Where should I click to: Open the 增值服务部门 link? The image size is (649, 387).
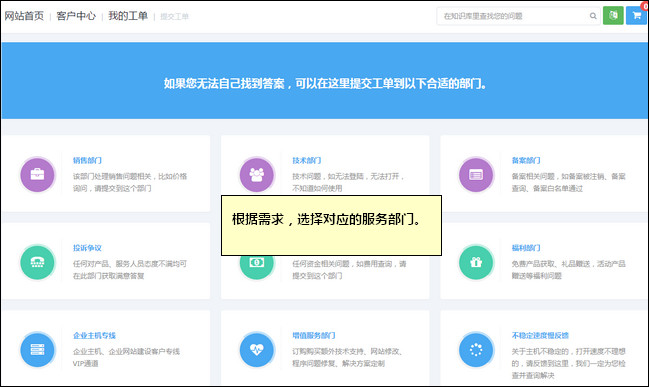[314, 336]
